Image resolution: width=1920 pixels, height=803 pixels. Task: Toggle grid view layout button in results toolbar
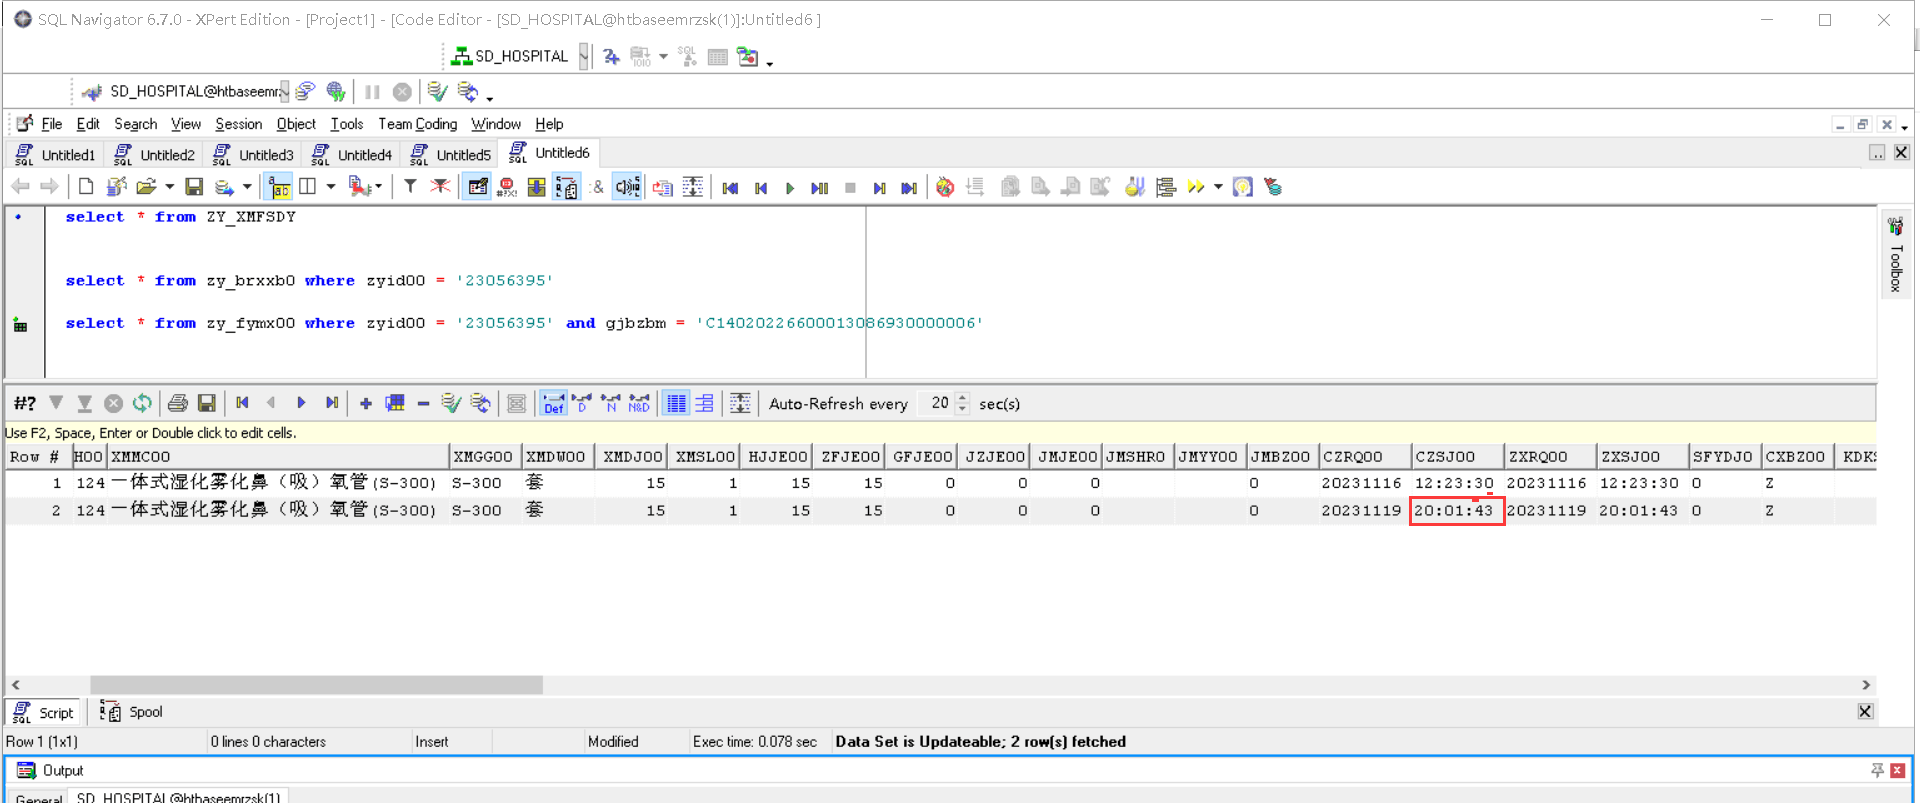pos(677,403)
